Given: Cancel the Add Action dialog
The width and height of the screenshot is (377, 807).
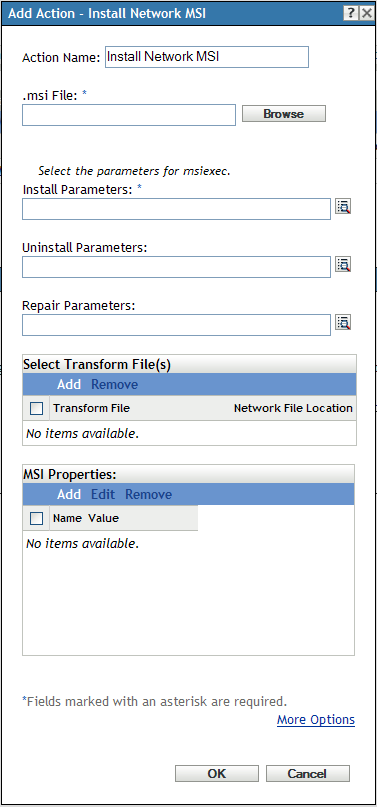Looking at the screenshot, I should (308, 774).
